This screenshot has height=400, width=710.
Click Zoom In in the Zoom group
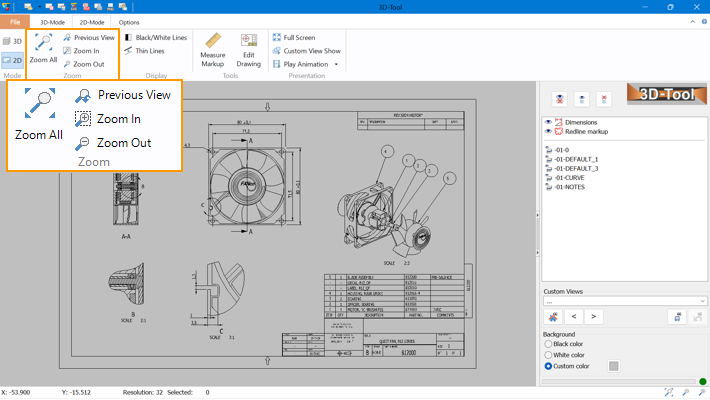pos(86,50)
